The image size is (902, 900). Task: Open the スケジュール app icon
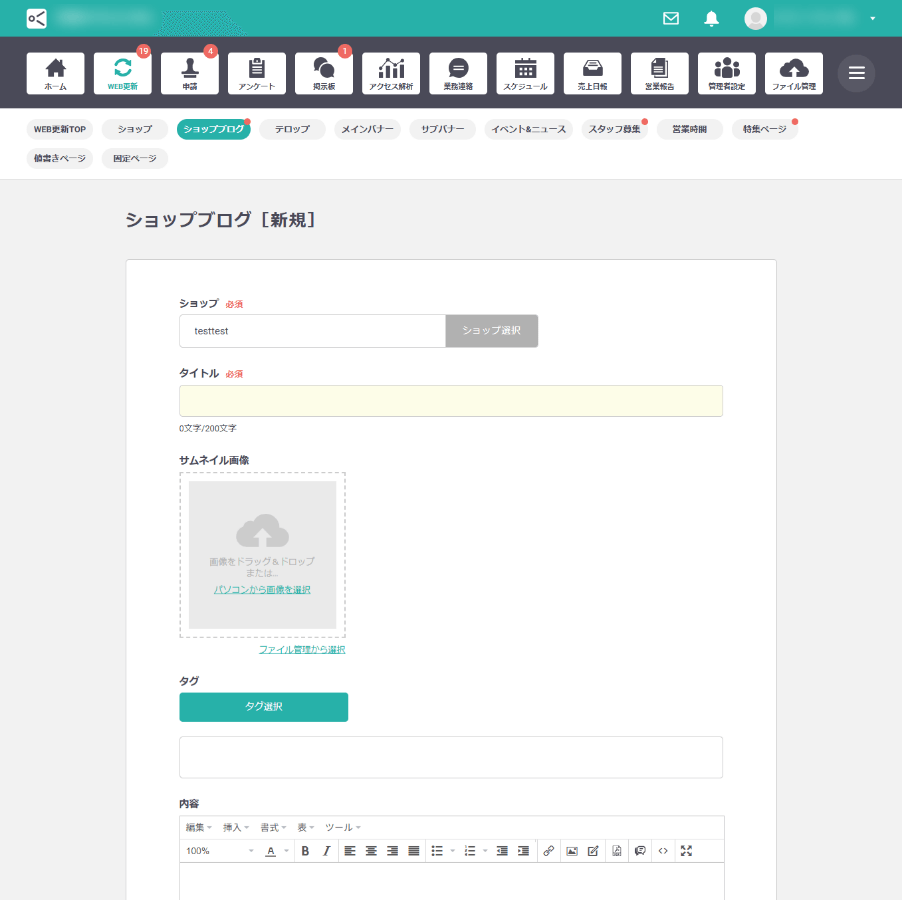point(526,72)
